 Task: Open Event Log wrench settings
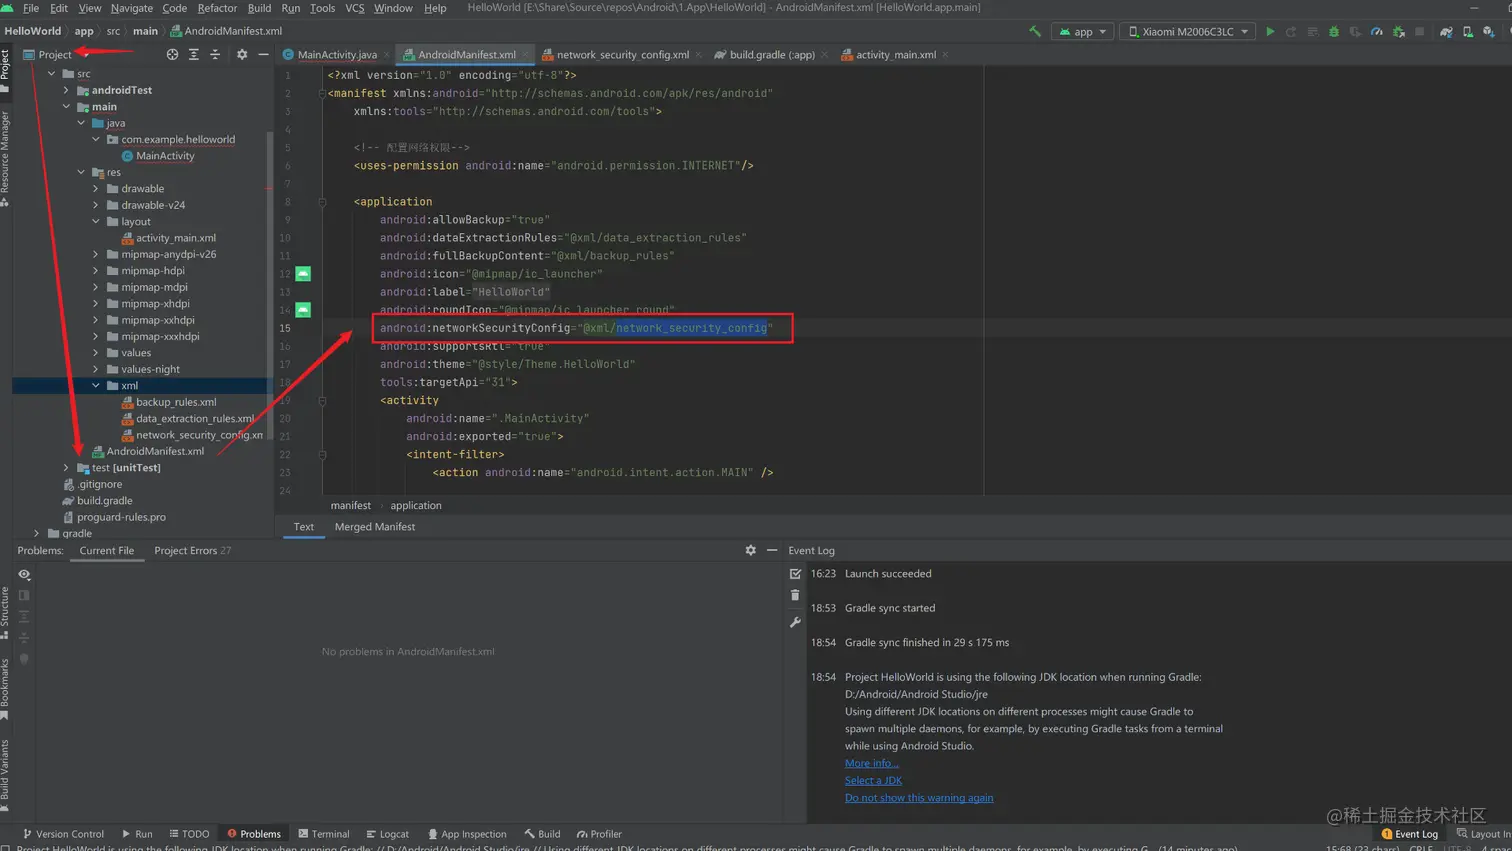[795, 622]
